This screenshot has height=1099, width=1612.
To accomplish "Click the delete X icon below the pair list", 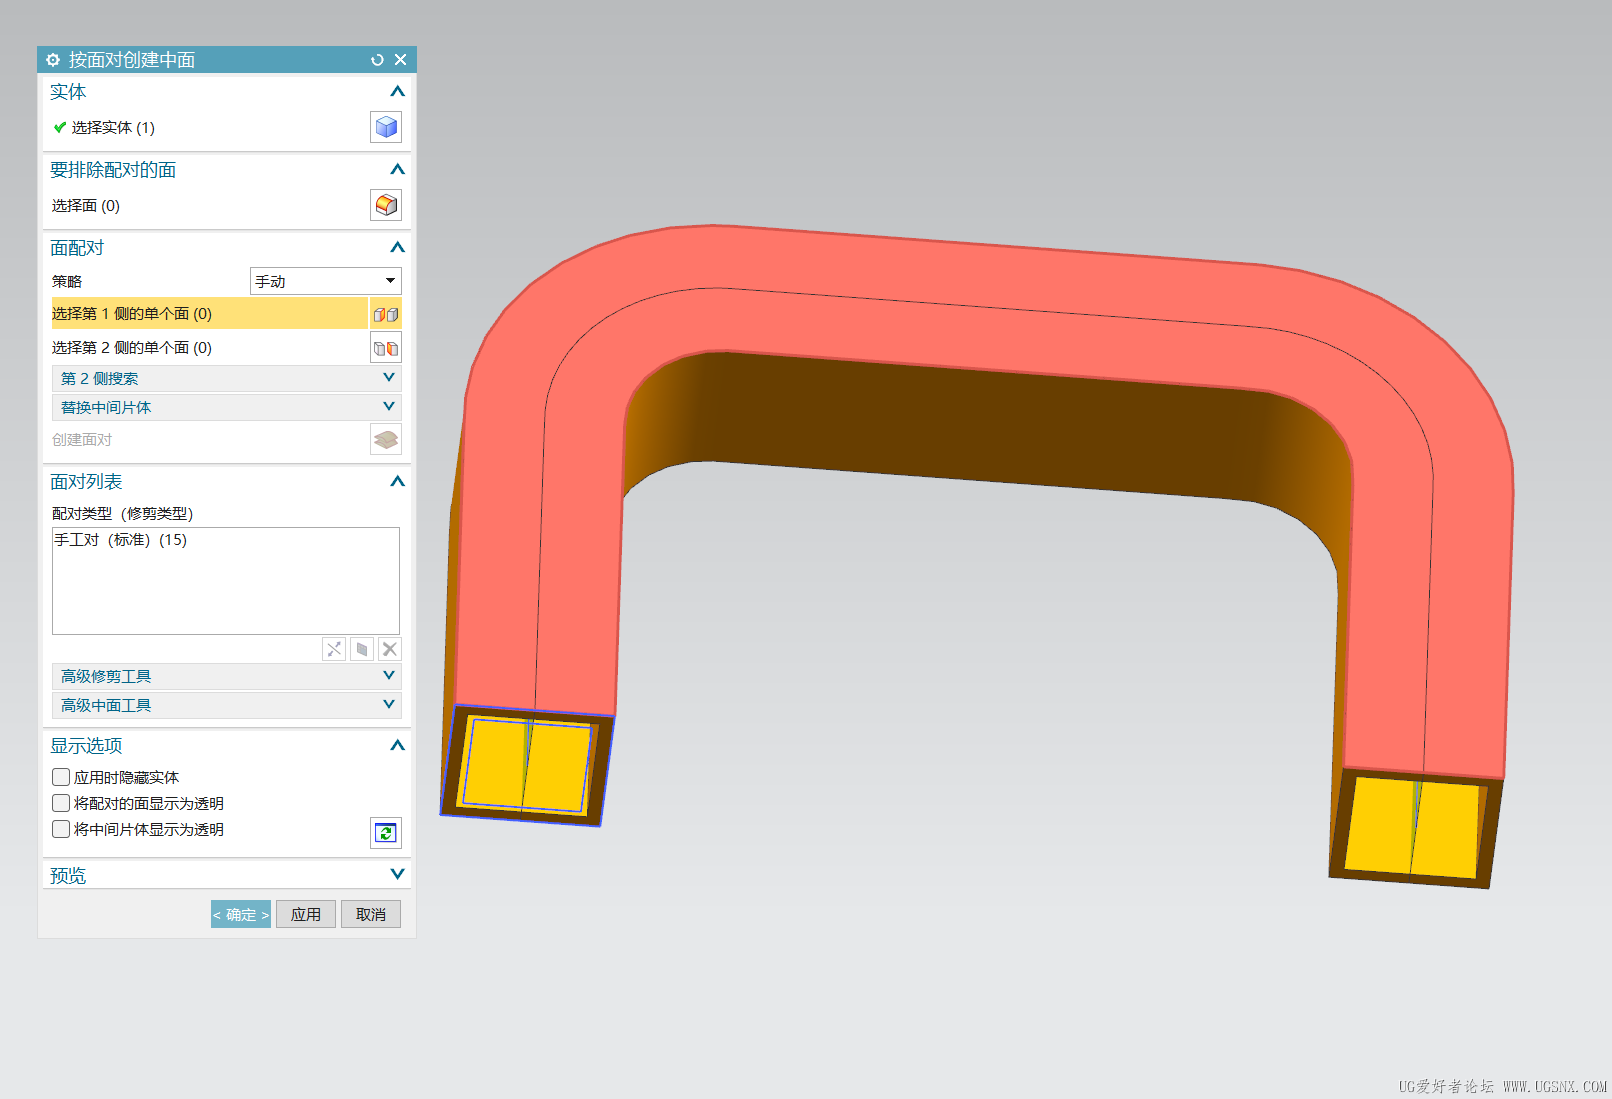I will tap(390, 649).
